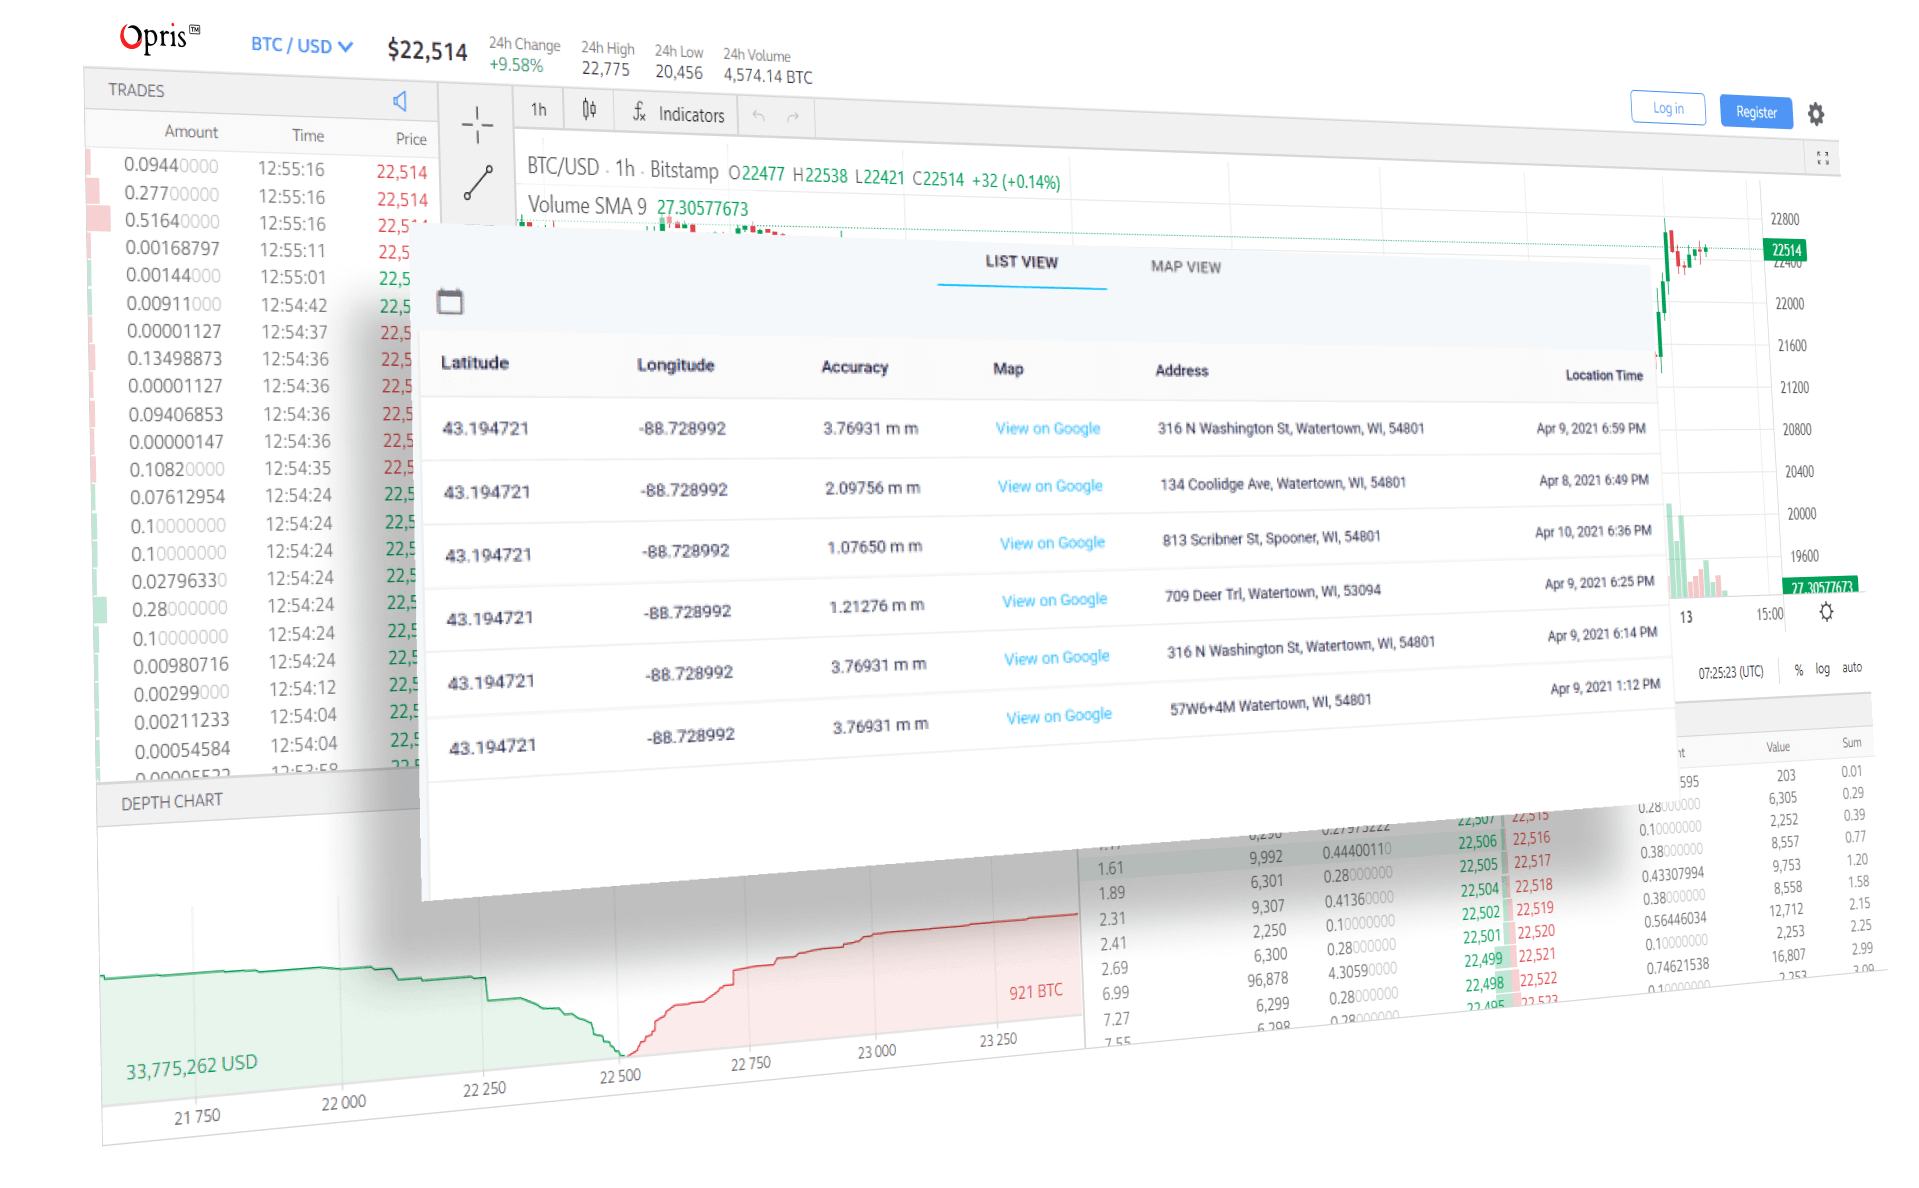This screenshot has width=1919, height=1188.
Task: Open the BTC / USD pair dropdown
Action: click(301, 46)
